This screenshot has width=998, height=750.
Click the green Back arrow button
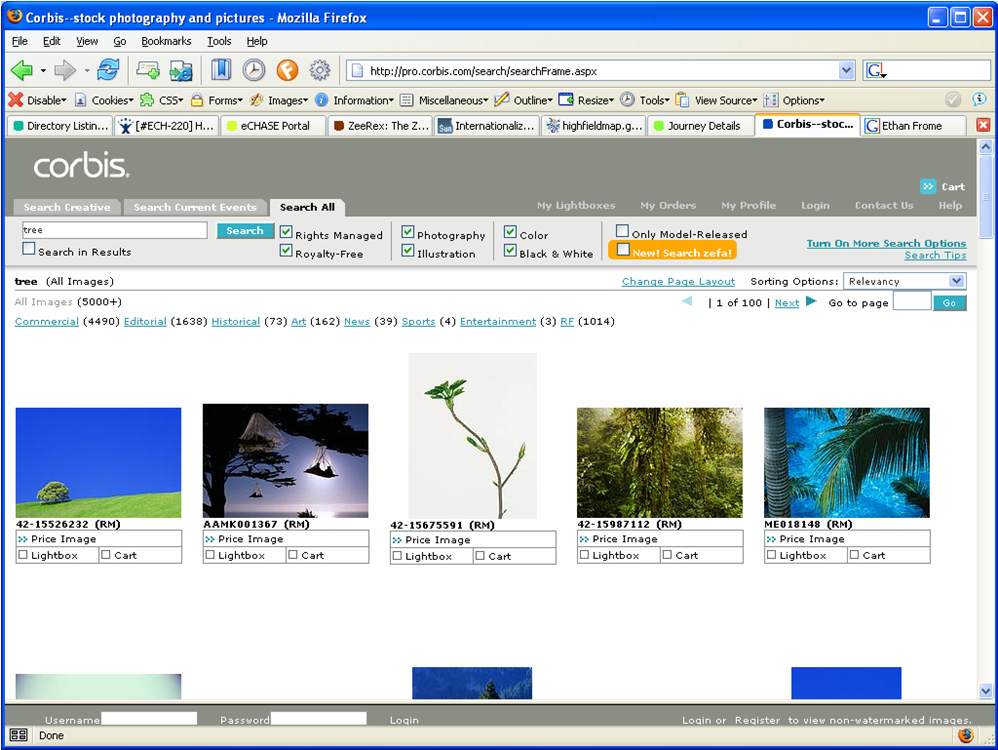pyautogui.click(x=21, y=70)
